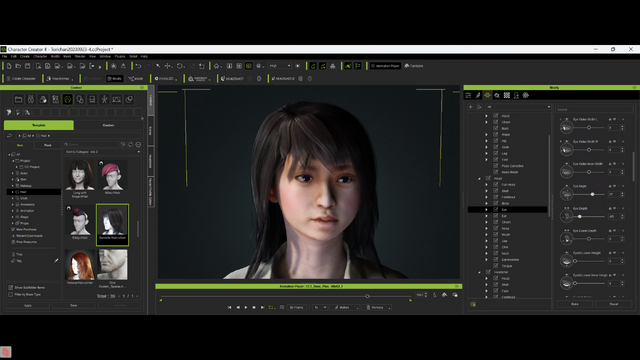
Task: Toggle the Tongue category checkbox
Action: click(x=496, y=266)
